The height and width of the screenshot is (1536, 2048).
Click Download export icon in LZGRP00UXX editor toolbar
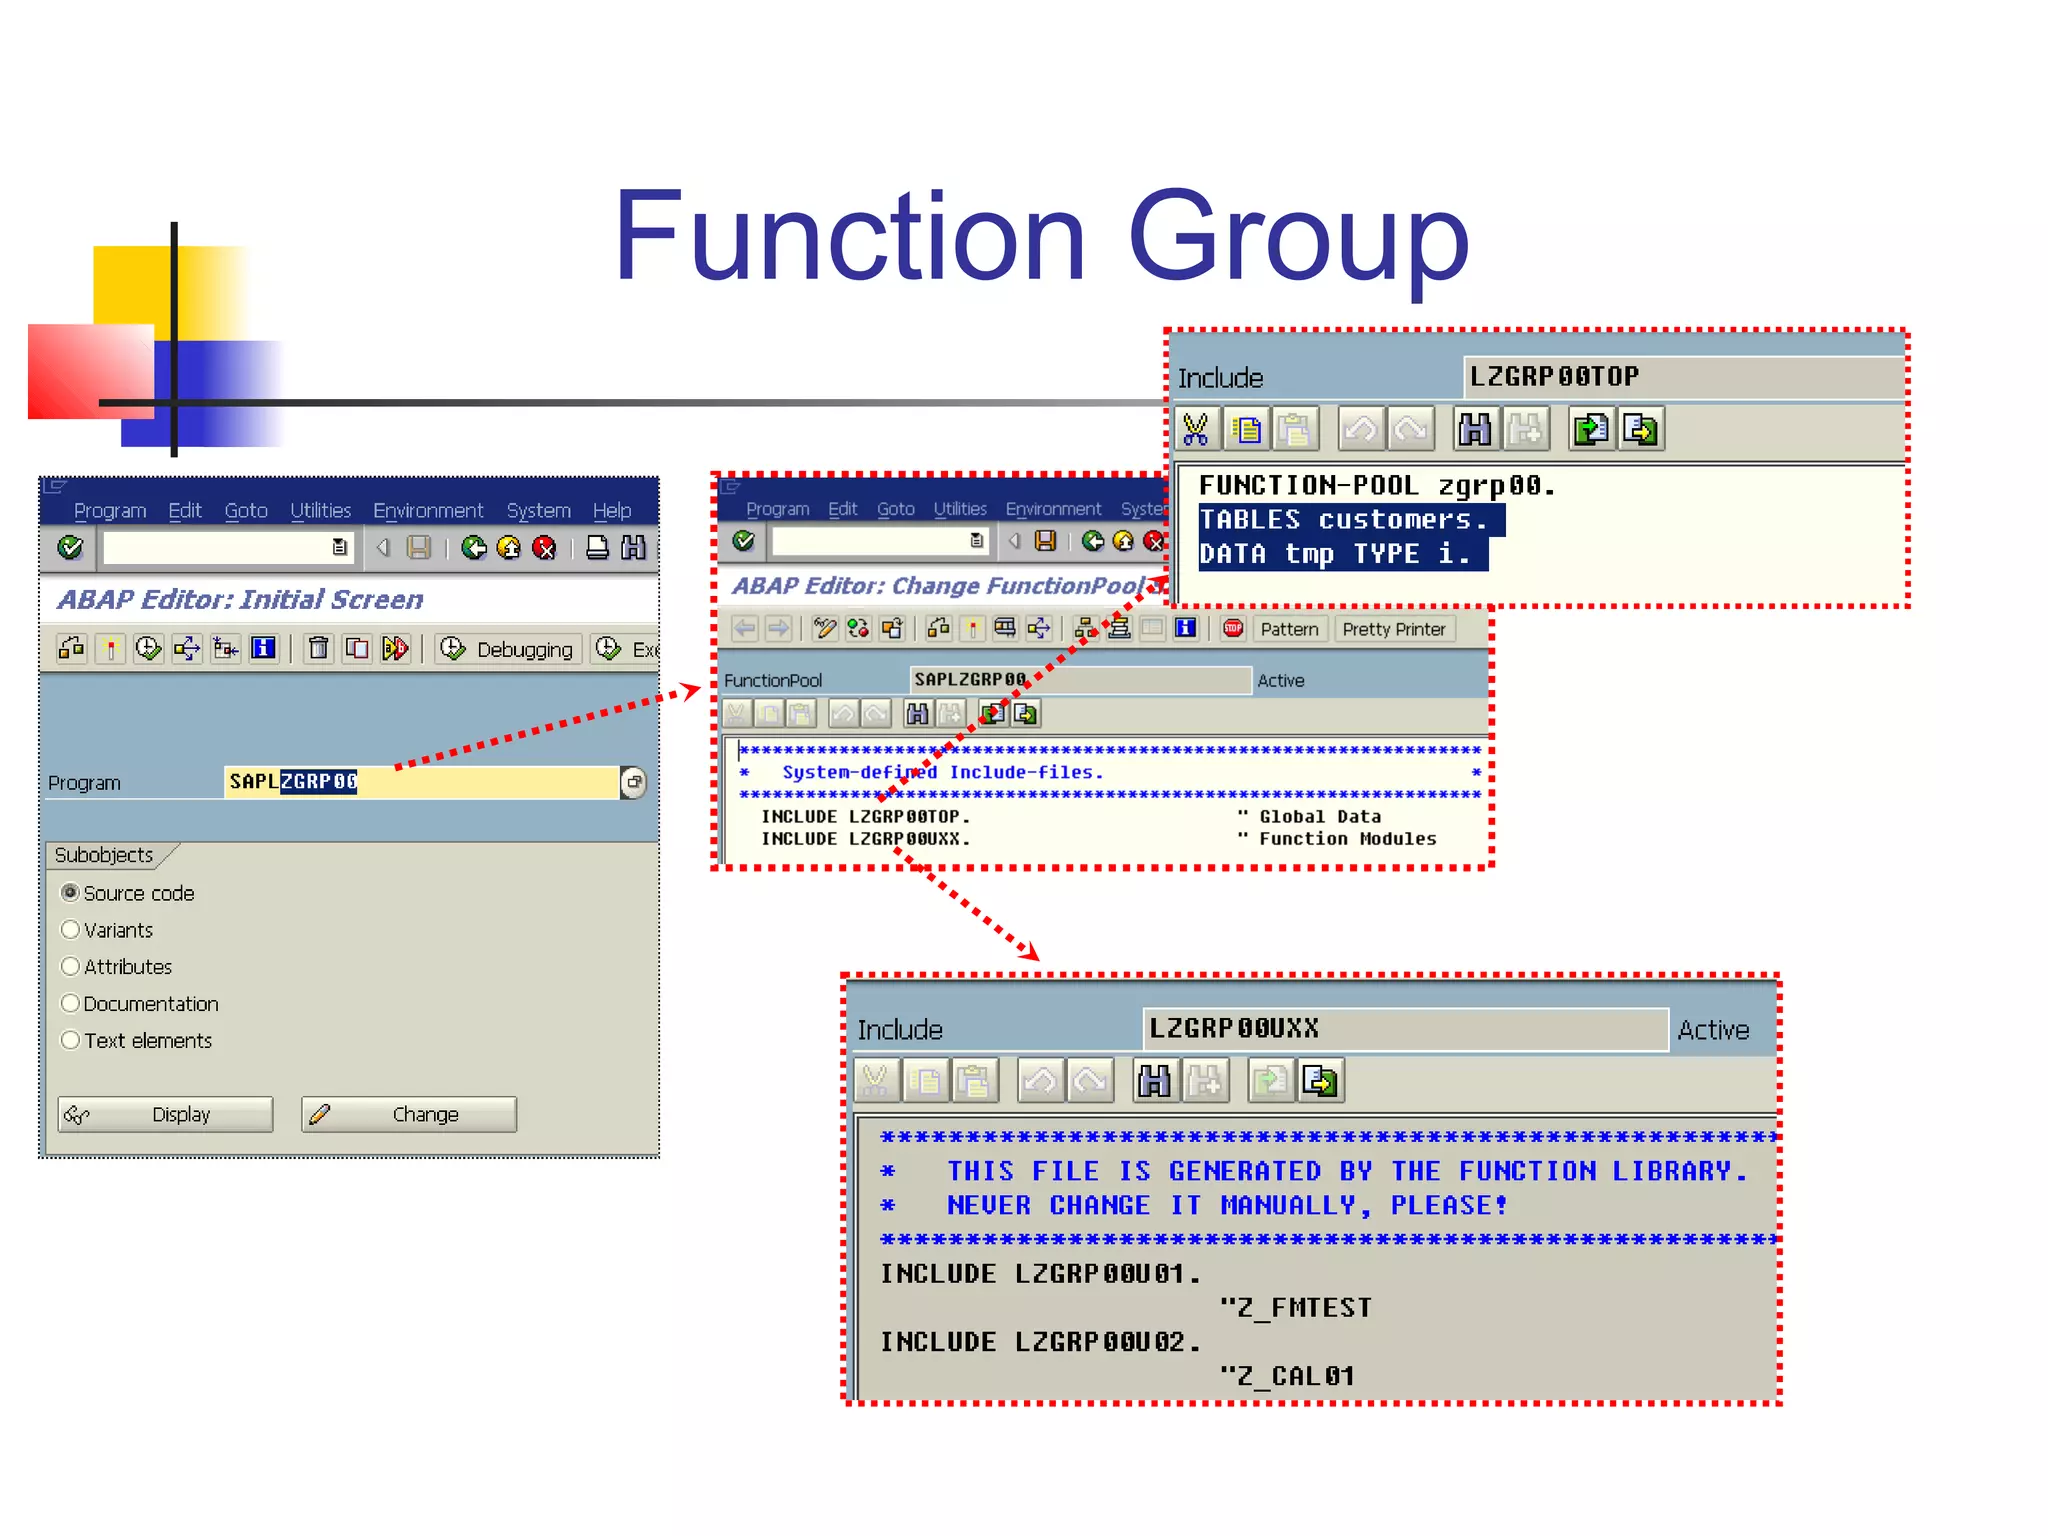pos(1321,1081)
